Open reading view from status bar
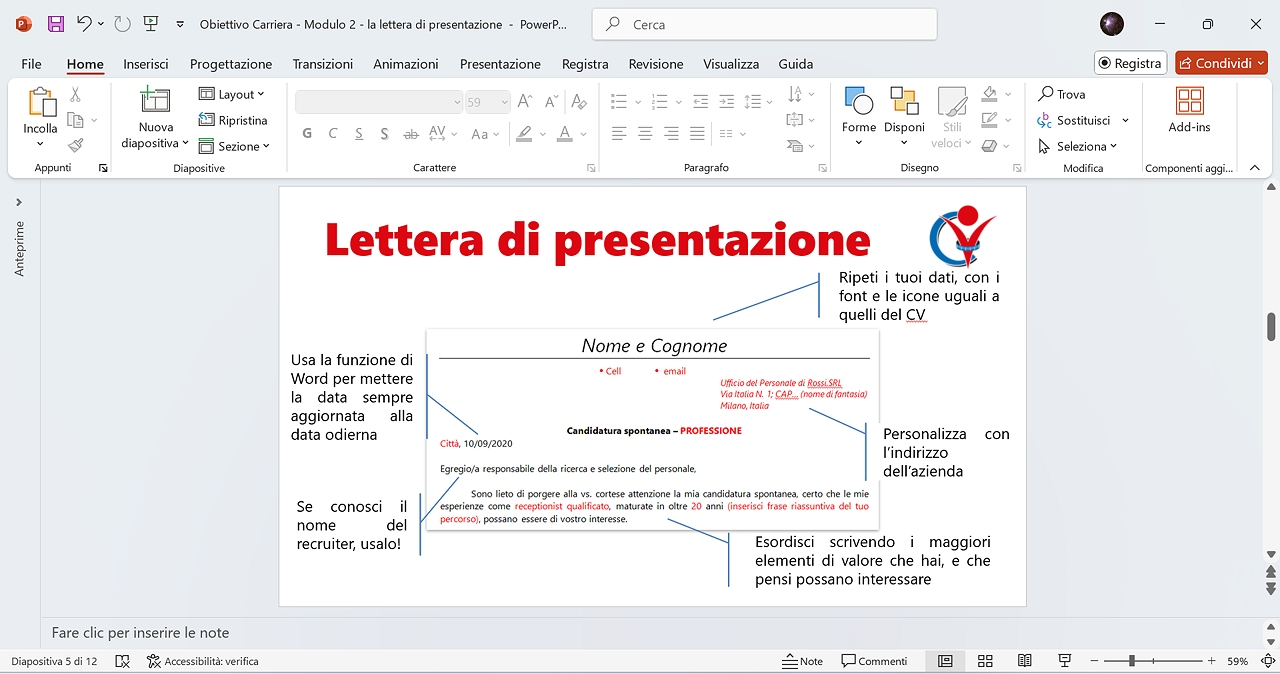 click(1025, 661)
